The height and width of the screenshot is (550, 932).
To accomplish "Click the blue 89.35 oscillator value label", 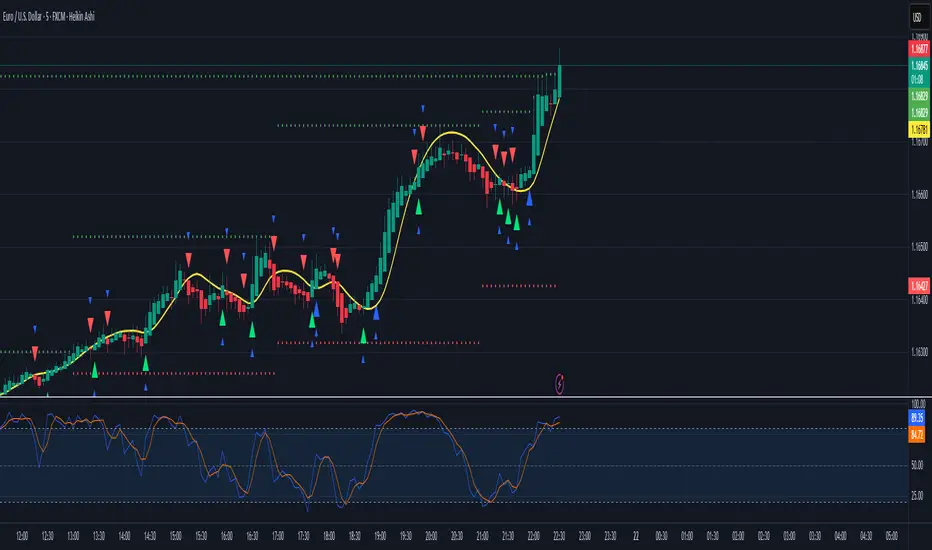I will [x=917, y=417].
